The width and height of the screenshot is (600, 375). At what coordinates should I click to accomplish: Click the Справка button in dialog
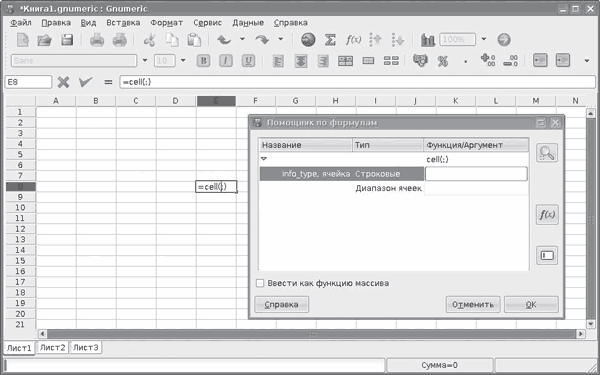[x=282, y=305]
